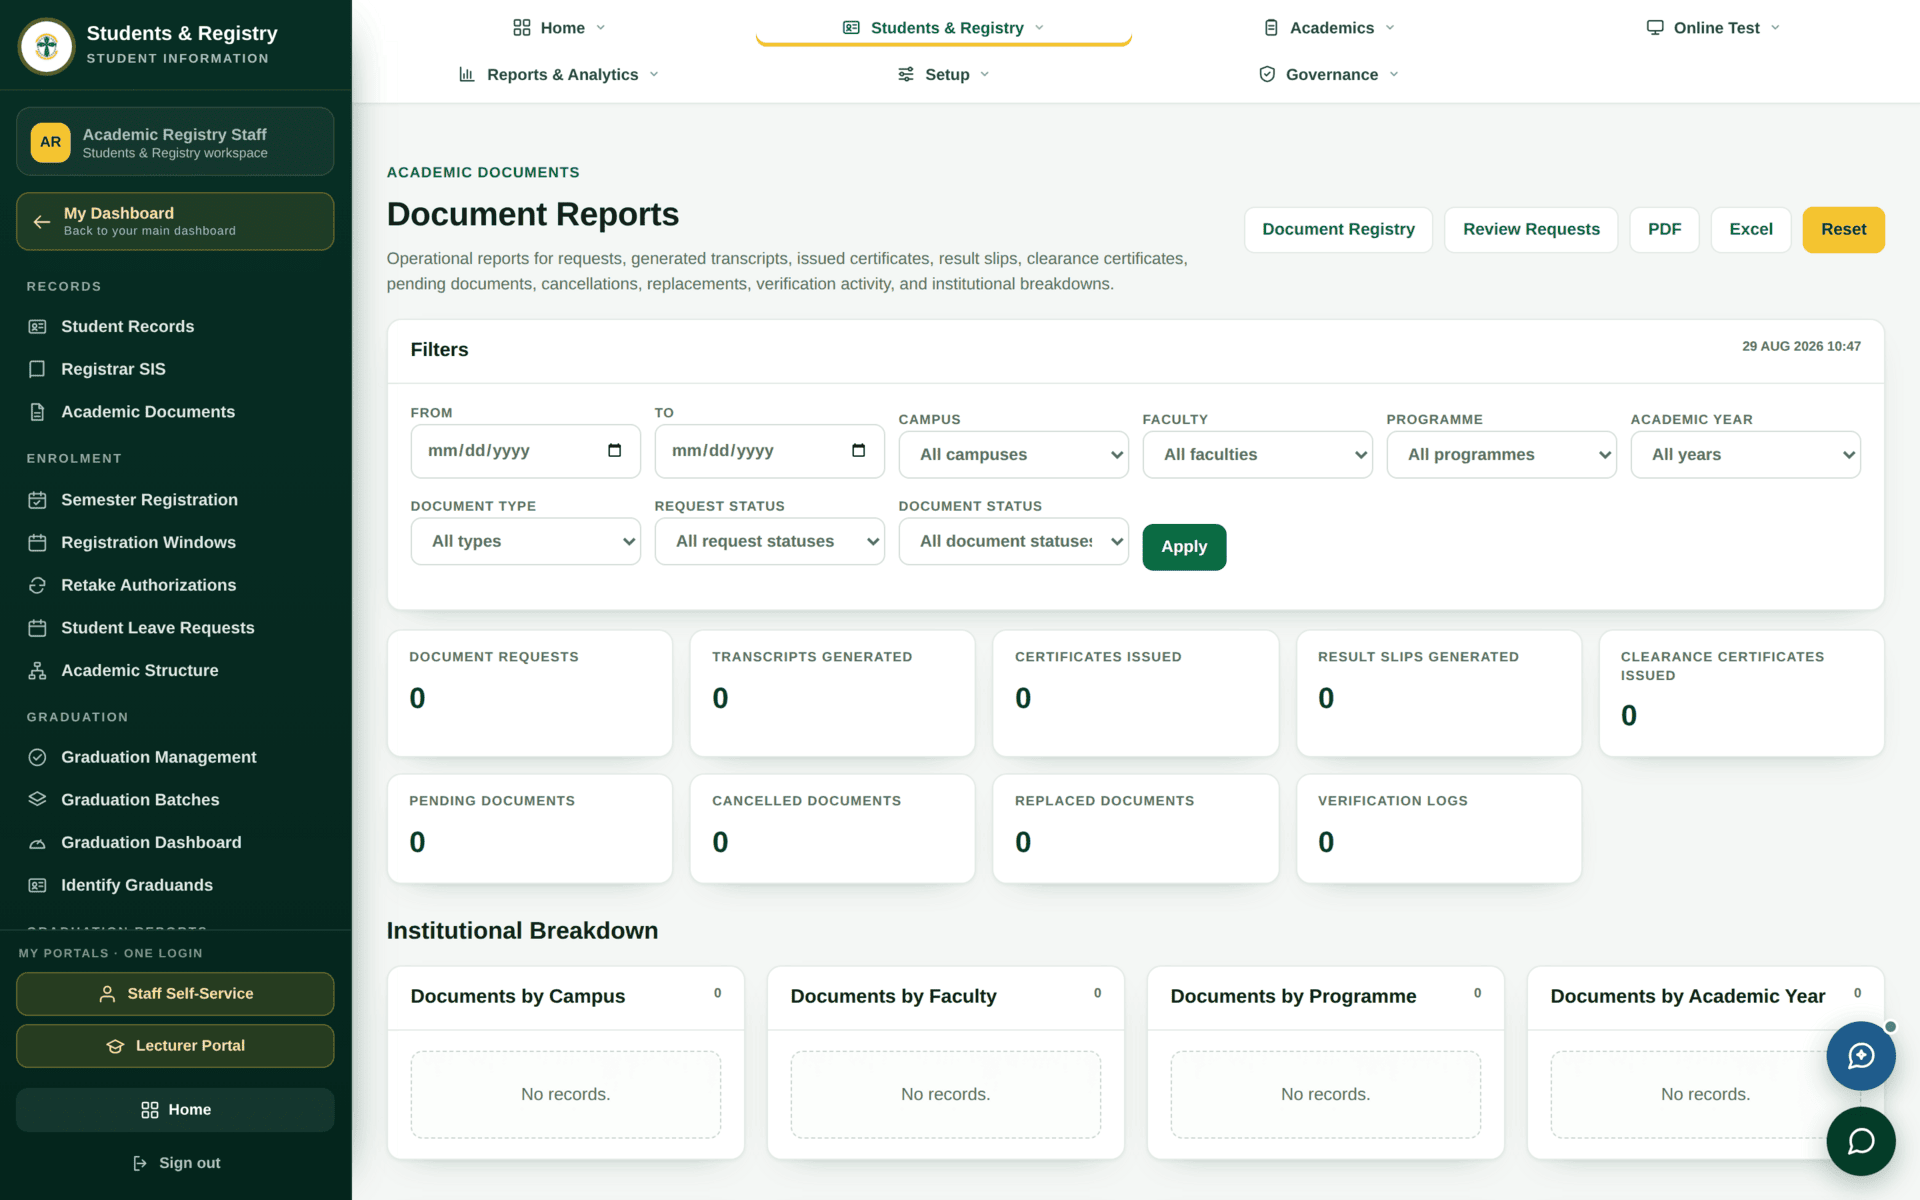Click the Documents by Campus heading
The image size is (1920, 1200).
[x=517, y=996]
